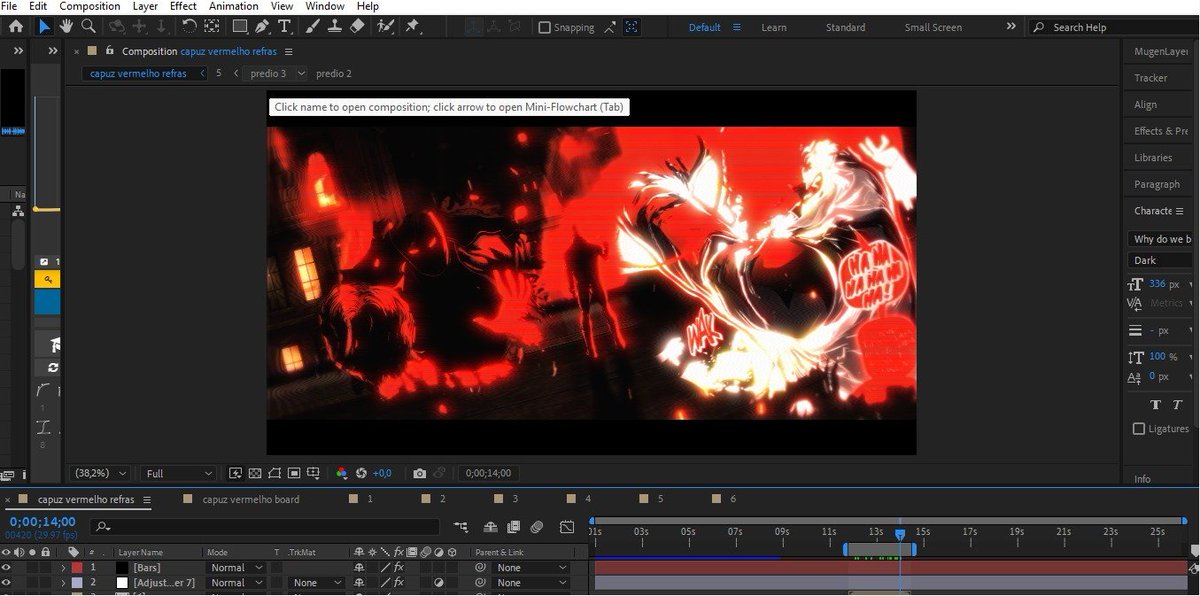Toggle transparency grid in the viewer
Screen dimensions: 1200x596
point(255,473)
